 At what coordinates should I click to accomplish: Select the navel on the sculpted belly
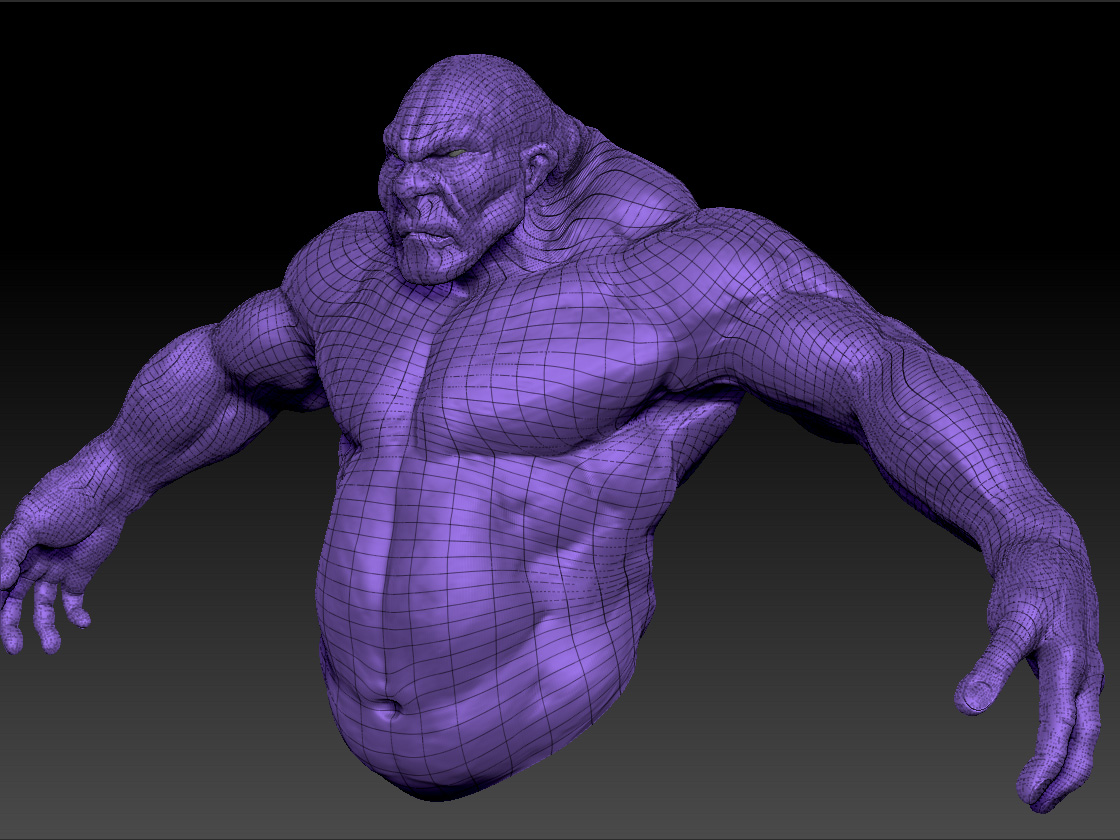click(x=389, y=707)
